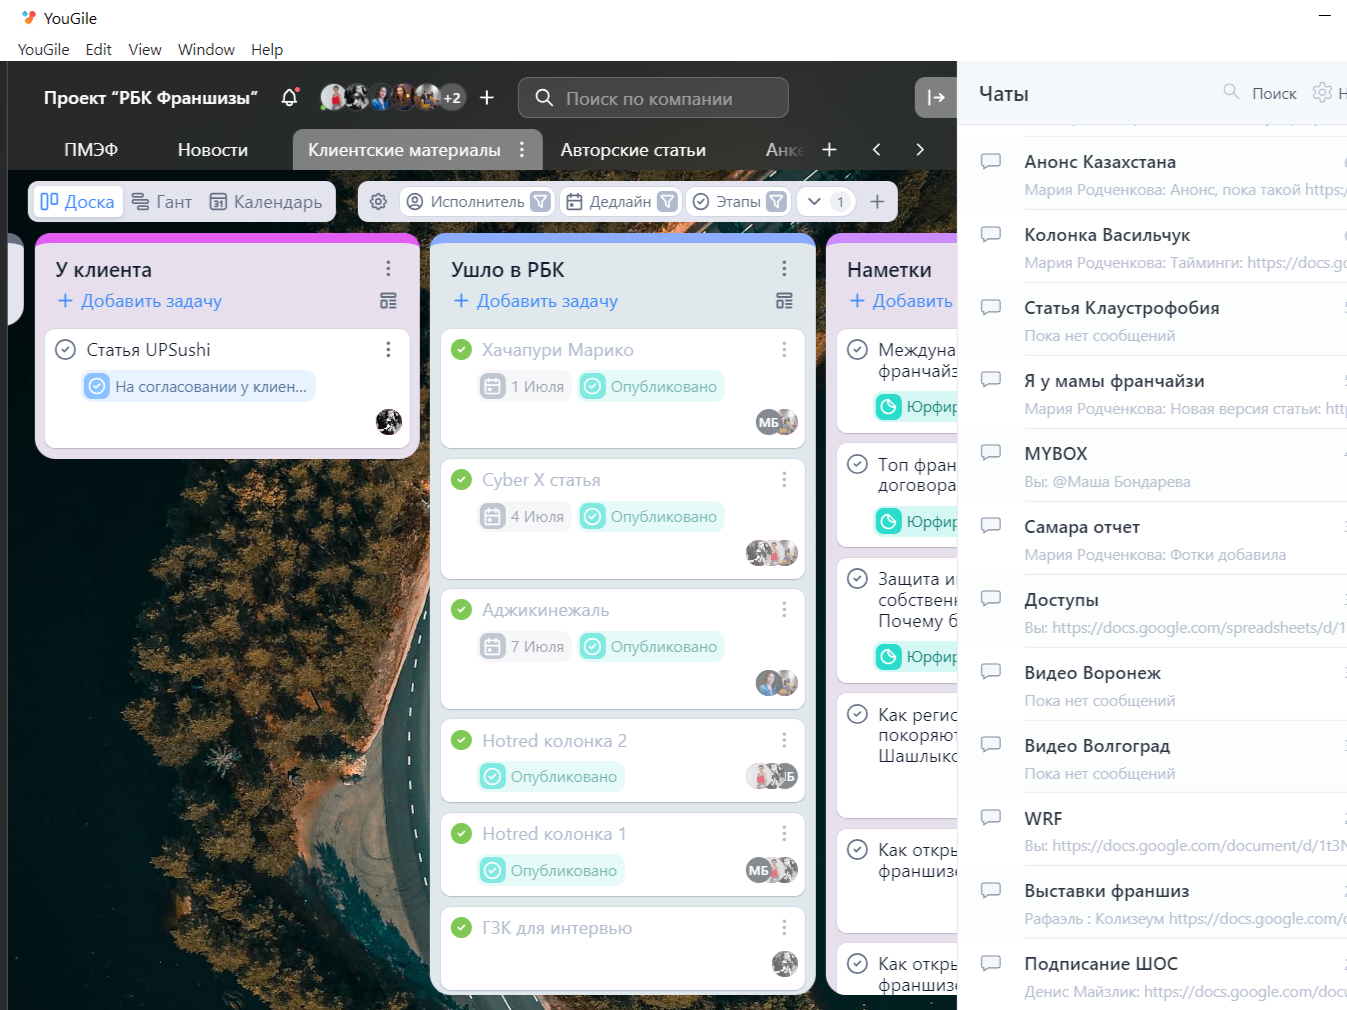Screen dimensions: 1347x1010
Task: Open the board settings gear
Action: coord(378,201)
